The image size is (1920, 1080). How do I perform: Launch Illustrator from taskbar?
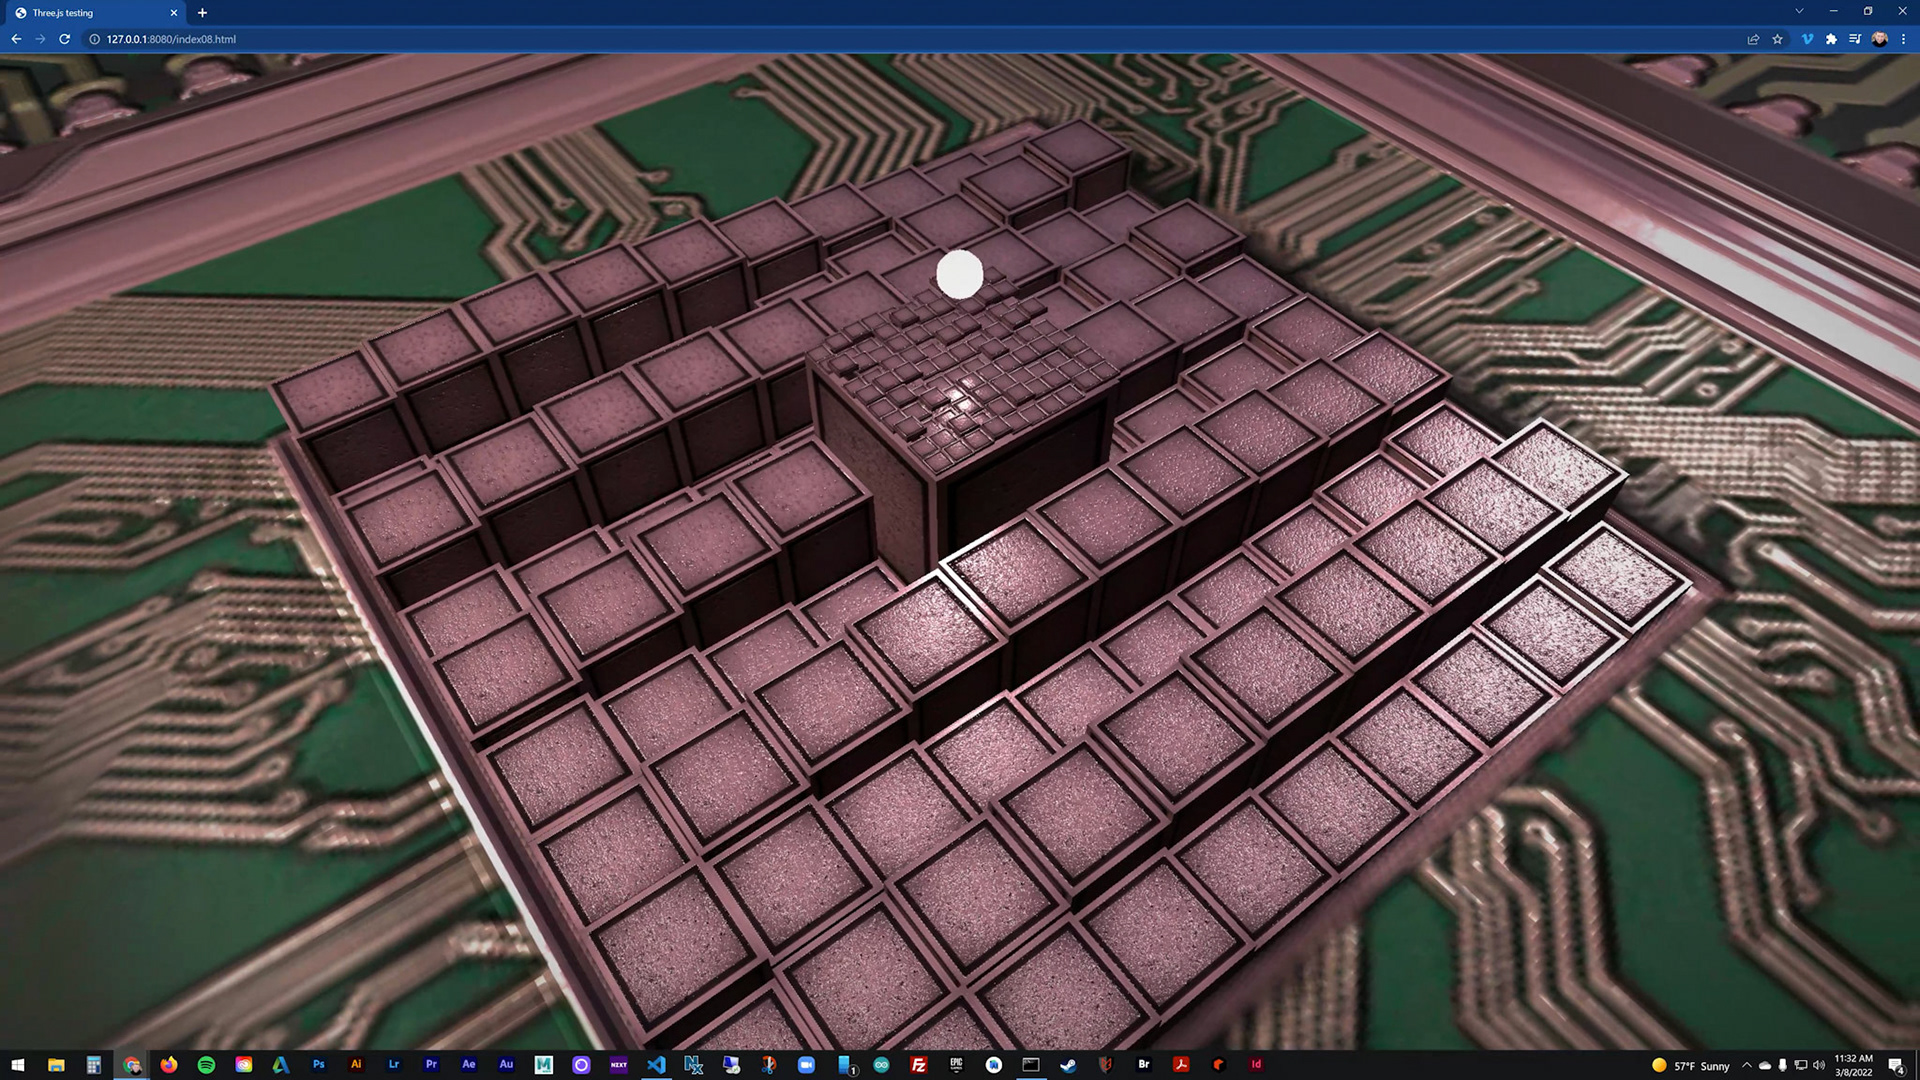pyautogui.click(x=356, y=1064)
